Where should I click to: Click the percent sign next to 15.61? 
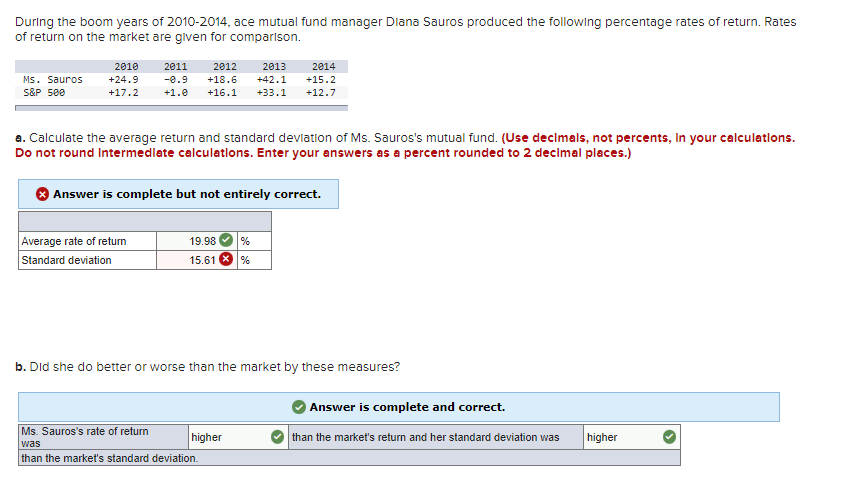point(245,260)
